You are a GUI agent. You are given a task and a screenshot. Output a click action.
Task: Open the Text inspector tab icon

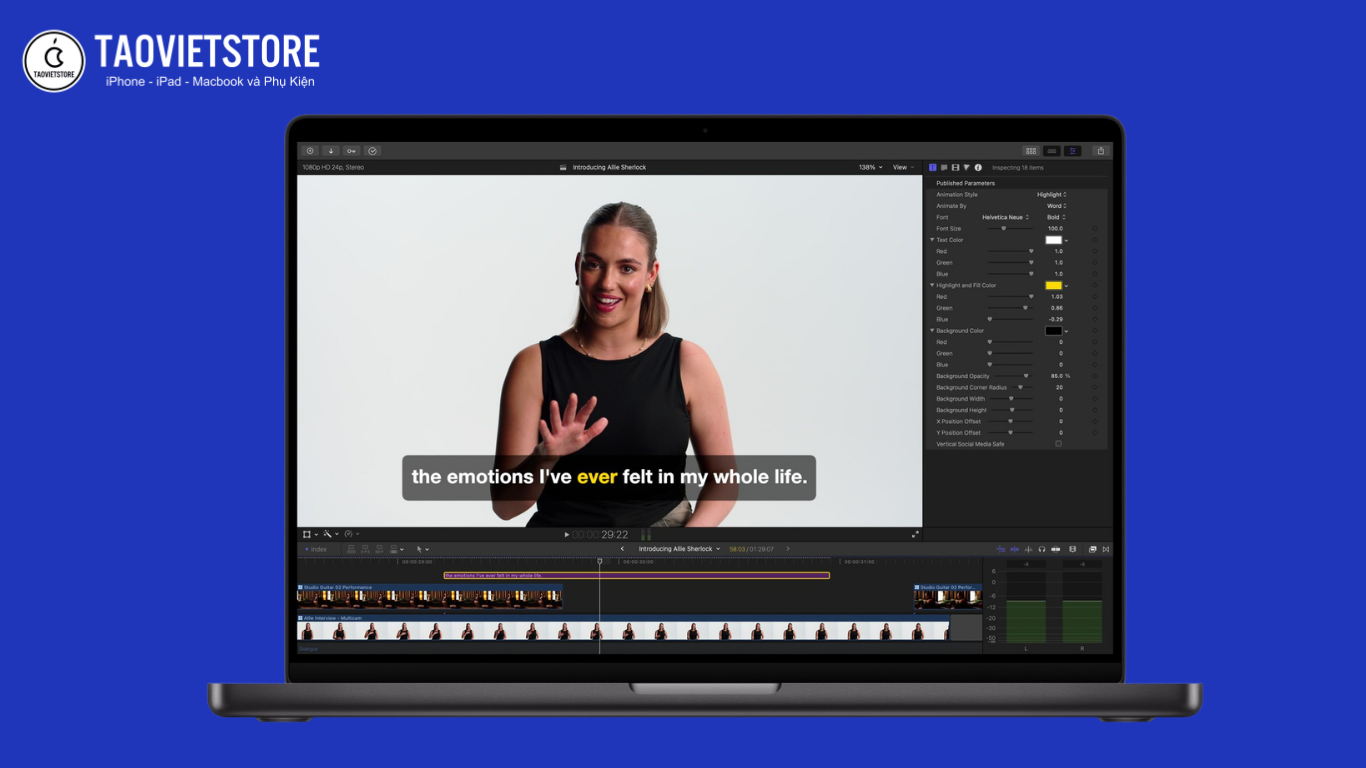[x=944, y=167]
